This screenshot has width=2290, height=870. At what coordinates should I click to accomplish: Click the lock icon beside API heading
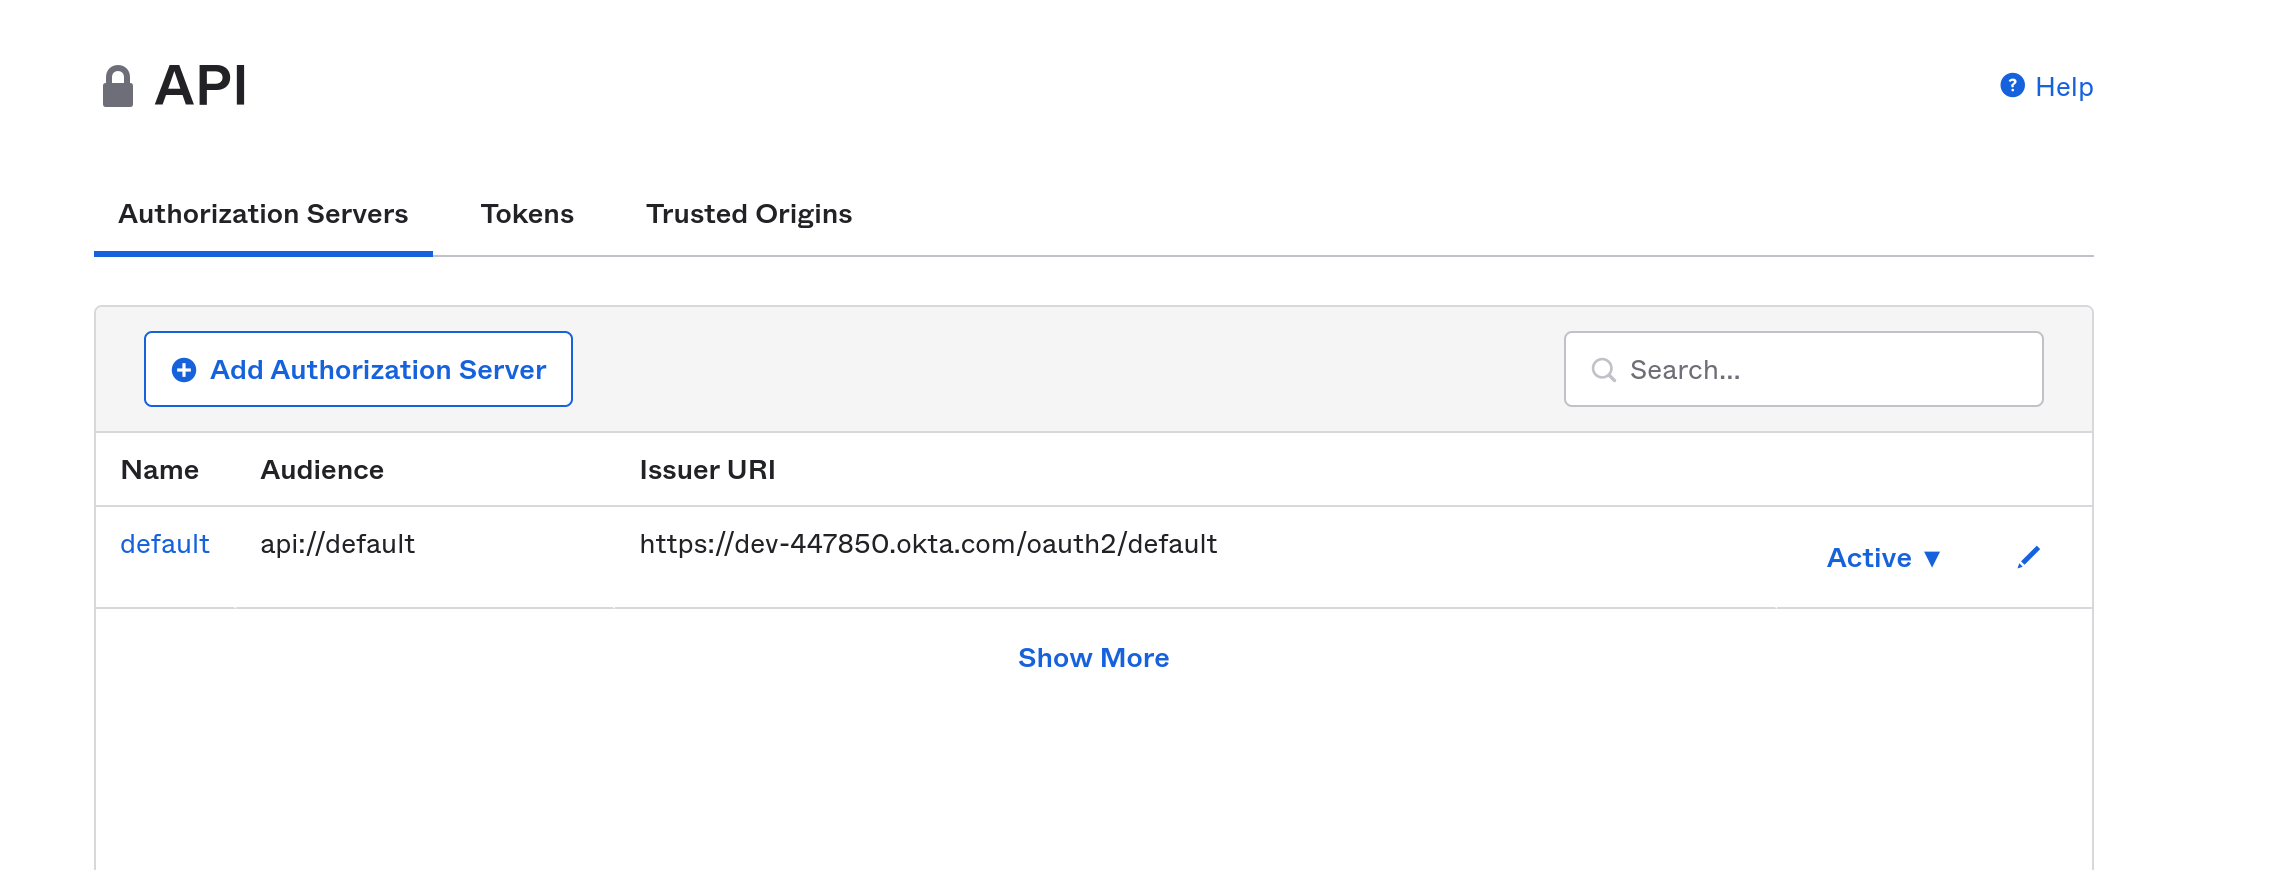[x=118, y=87]
